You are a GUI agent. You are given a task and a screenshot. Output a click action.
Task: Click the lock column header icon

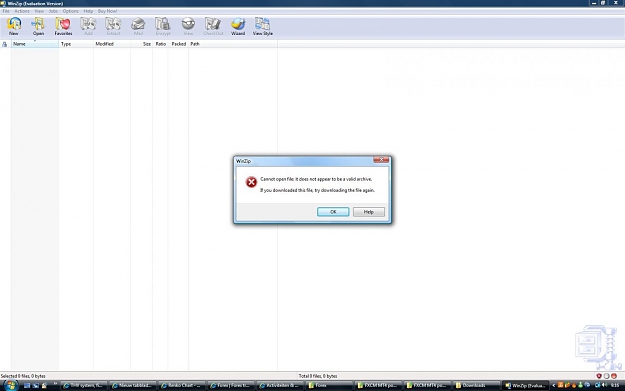point(5,44)
